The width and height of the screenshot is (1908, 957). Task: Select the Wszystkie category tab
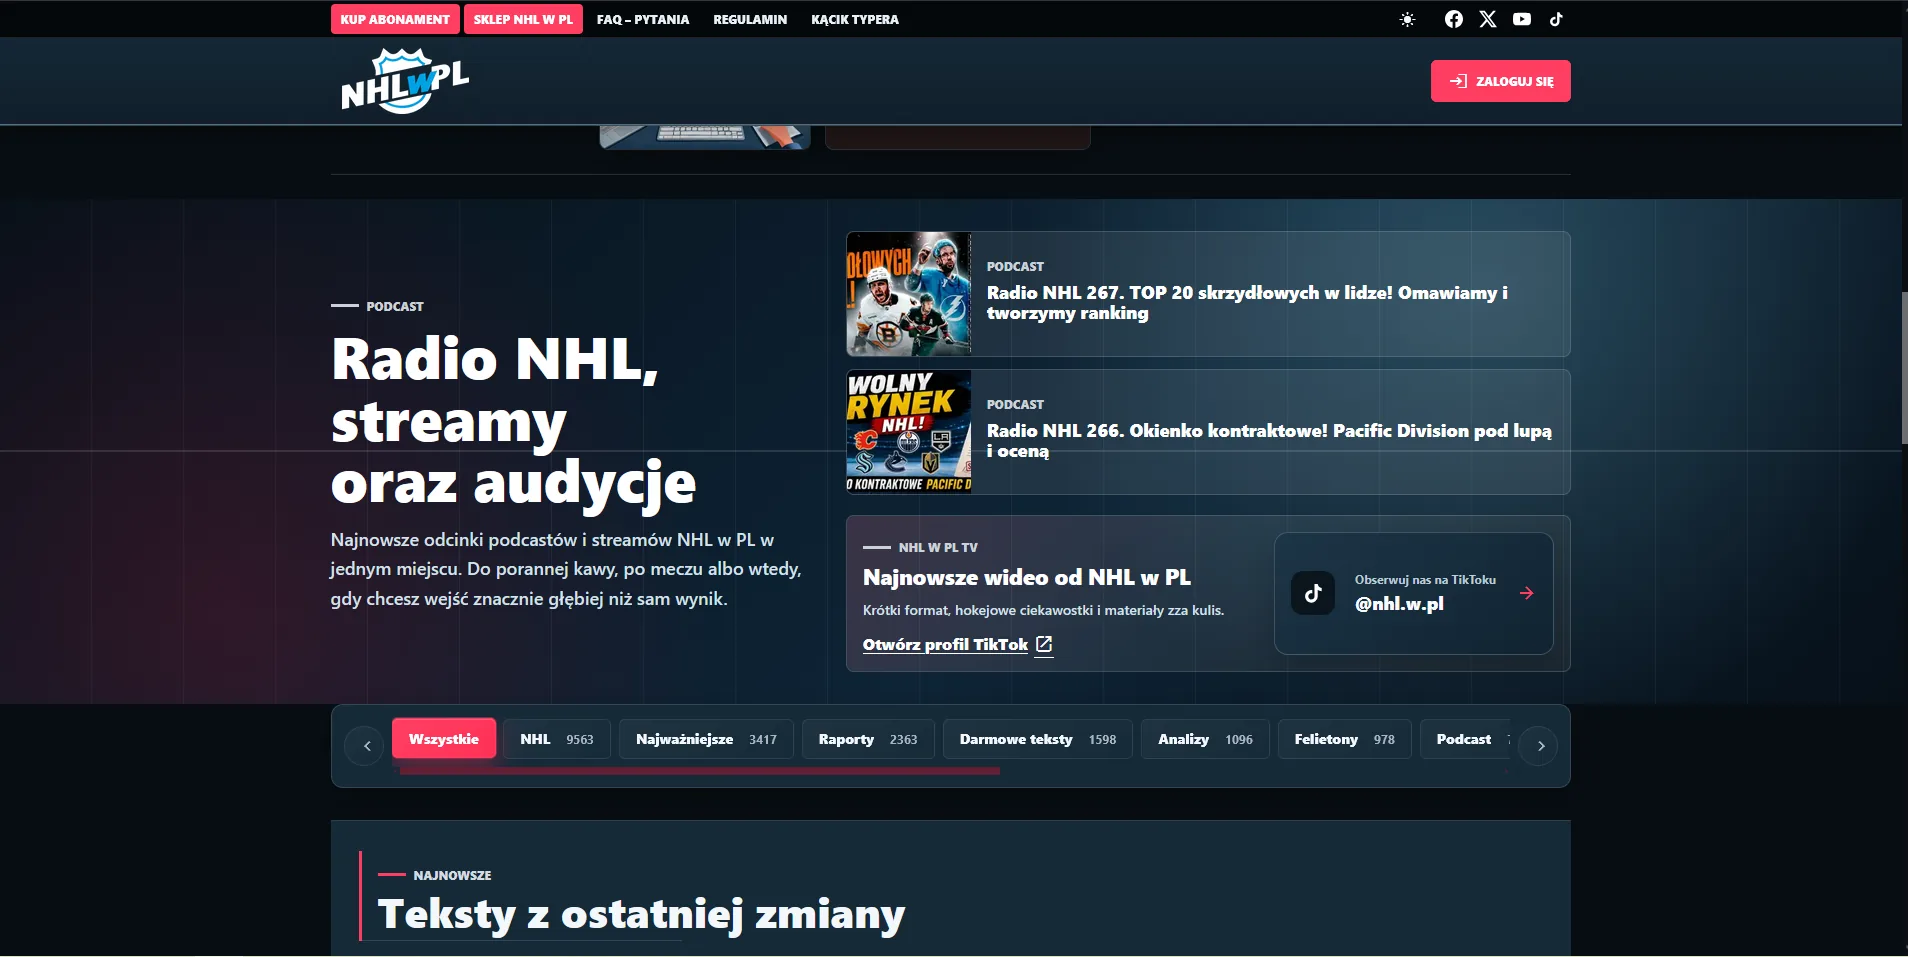coord(444,739)
